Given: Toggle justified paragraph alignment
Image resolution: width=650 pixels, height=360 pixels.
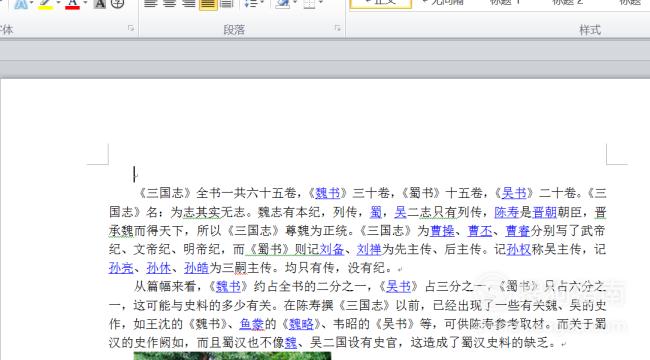Looking at the screenshot, I should click(x=208, y=4).
